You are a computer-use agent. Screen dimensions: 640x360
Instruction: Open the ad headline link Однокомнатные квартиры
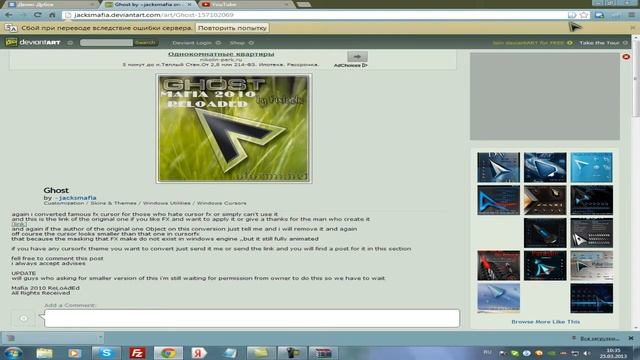(221, 54)
